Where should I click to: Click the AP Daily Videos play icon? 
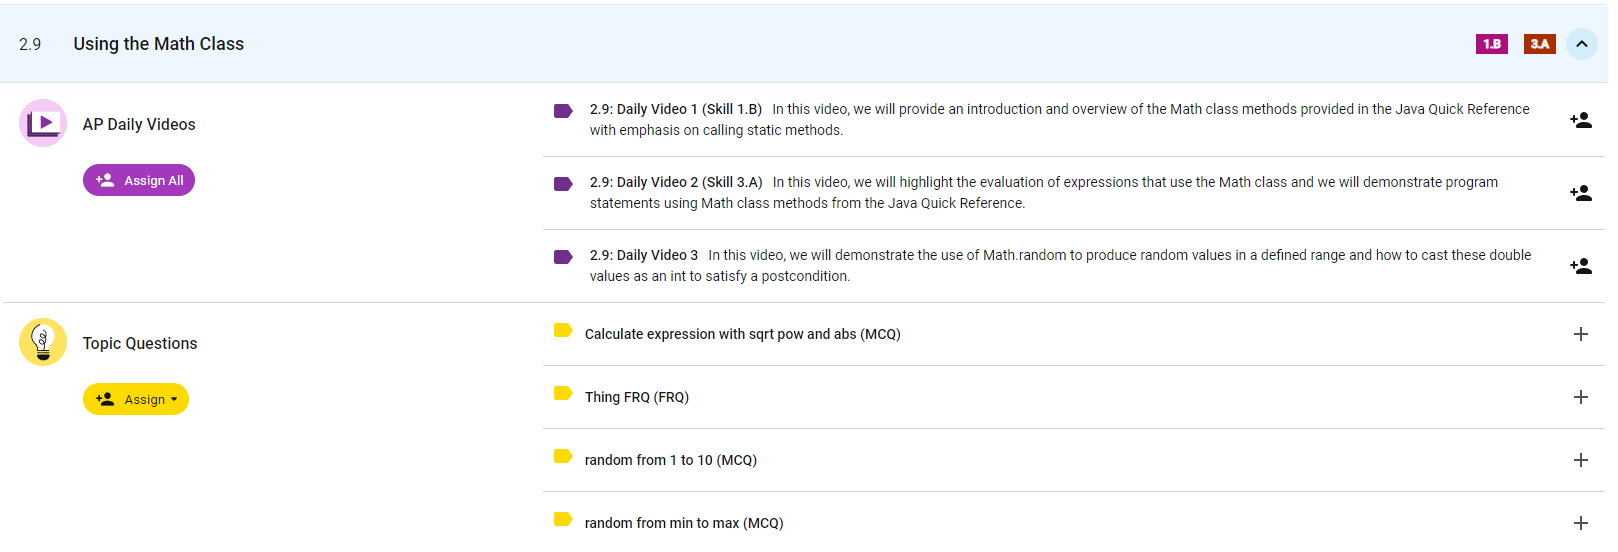click(x=43, y=123)
